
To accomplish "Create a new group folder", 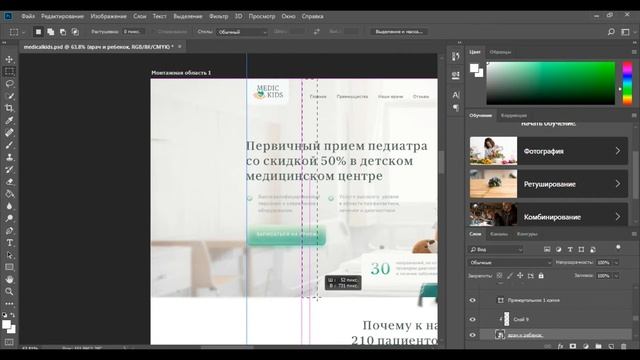I will point(598,346).
